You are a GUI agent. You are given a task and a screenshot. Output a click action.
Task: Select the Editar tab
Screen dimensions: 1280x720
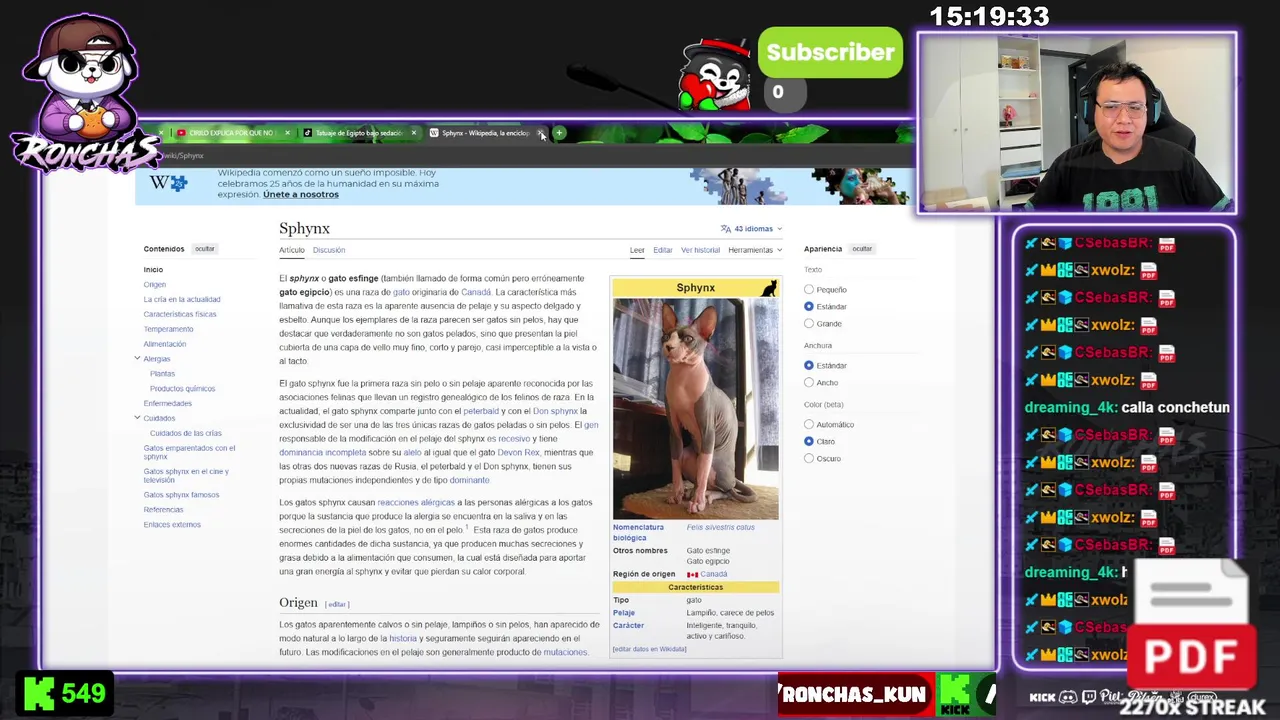[663, 250]
